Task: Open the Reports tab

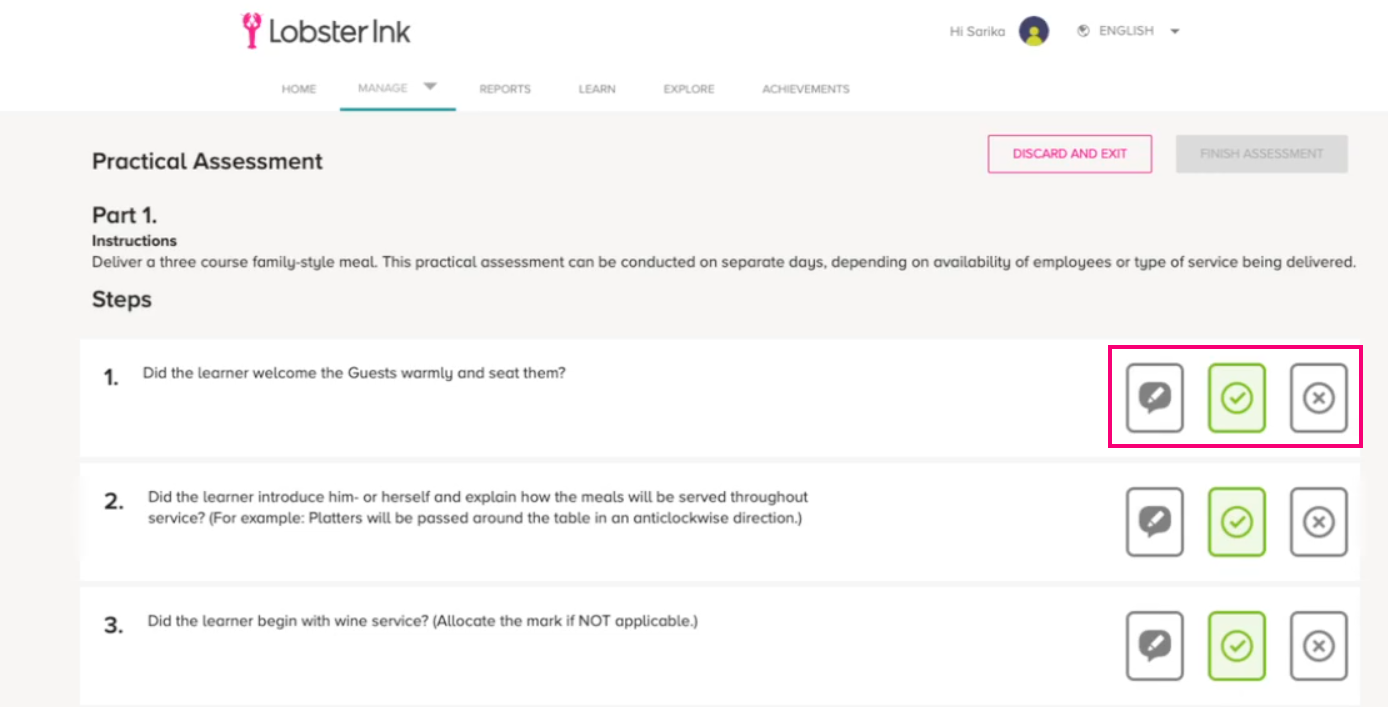Action: (505, 89)
